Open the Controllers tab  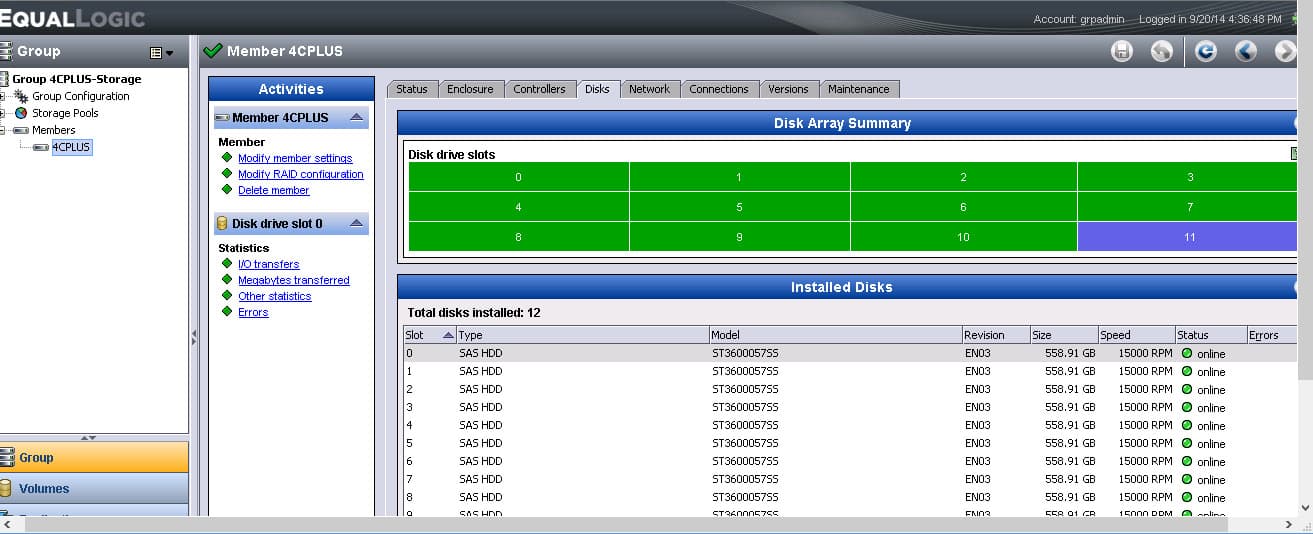539,89
